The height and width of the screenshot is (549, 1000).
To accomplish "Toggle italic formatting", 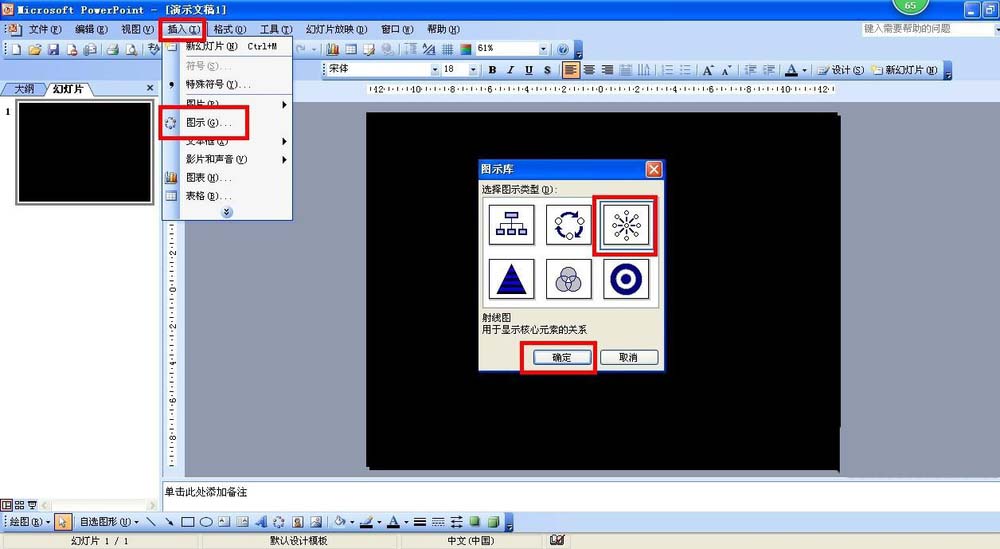I will pos(510,70).
